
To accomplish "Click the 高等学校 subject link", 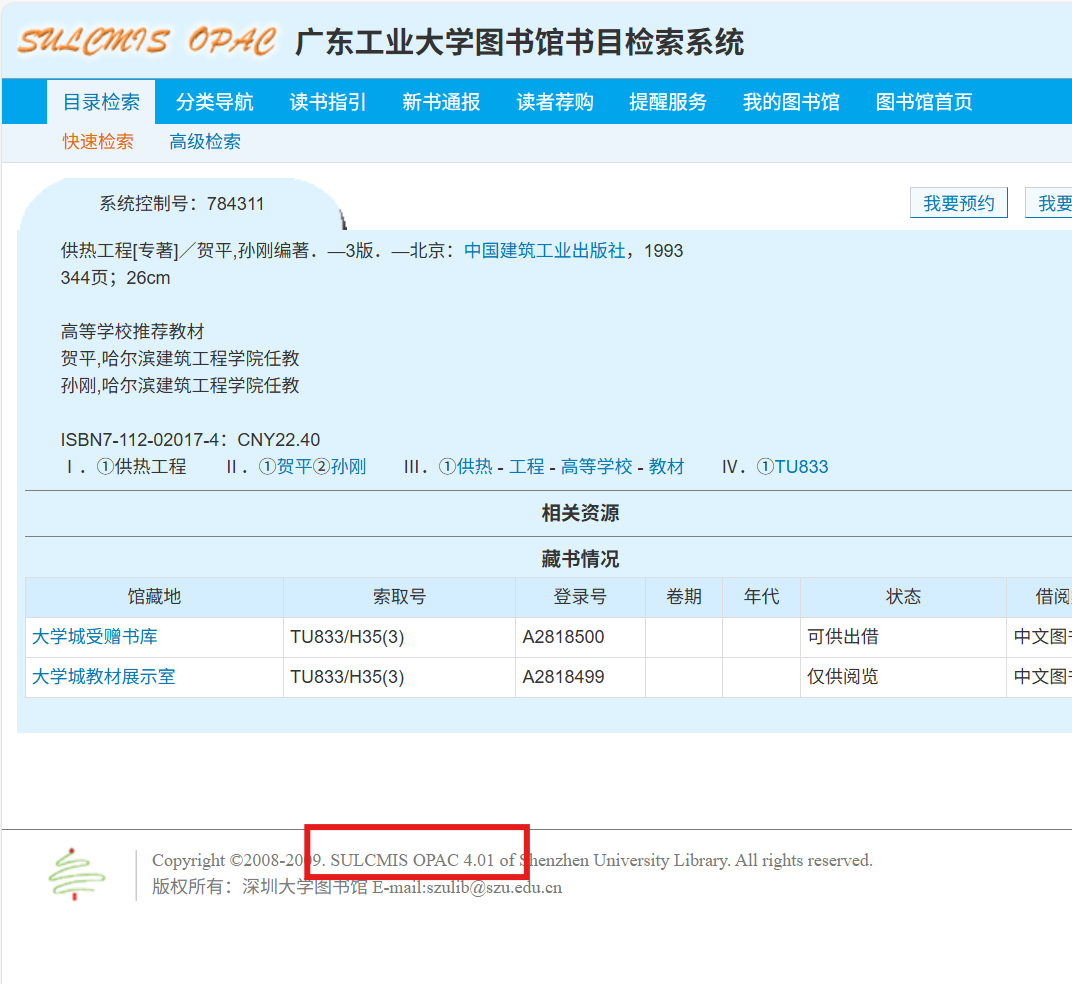I will [596, 467].
